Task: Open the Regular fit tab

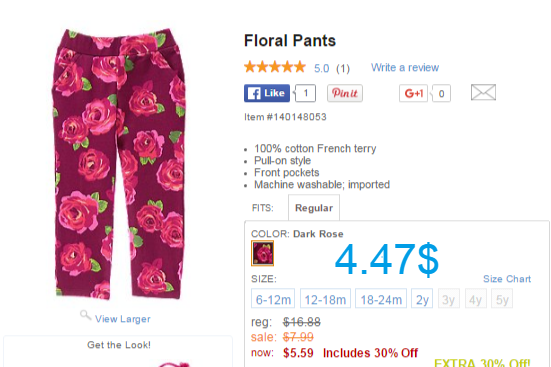Action: click(314, 208)
